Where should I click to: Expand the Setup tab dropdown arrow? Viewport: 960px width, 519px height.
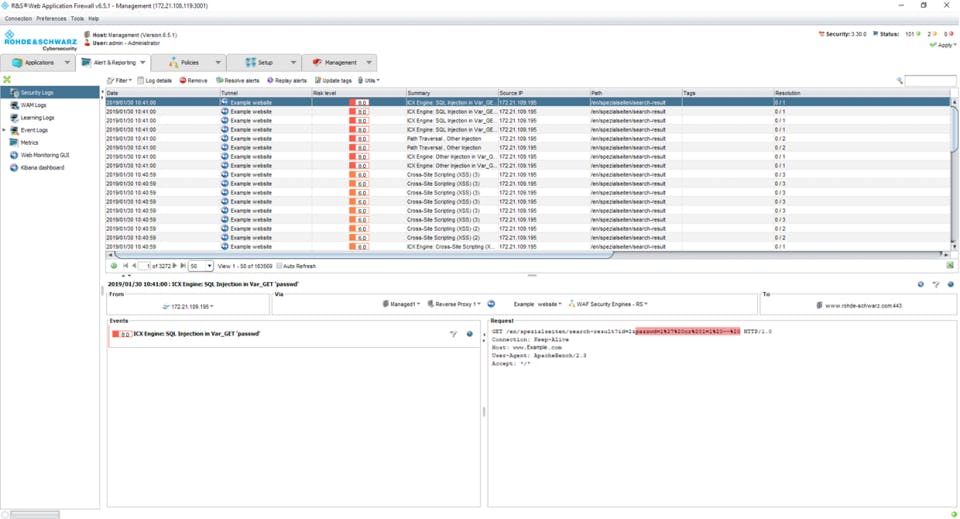point(293,62)
